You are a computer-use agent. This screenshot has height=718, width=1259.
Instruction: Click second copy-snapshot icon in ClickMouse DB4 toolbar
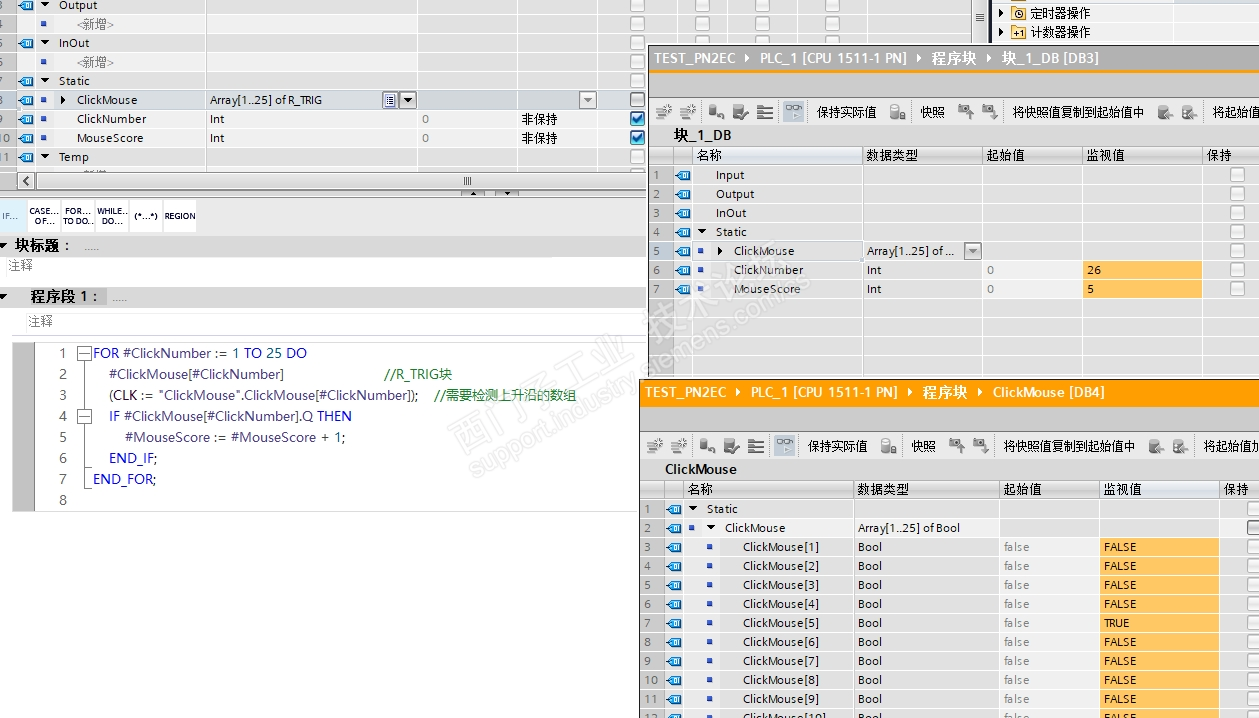[1180, 446]
